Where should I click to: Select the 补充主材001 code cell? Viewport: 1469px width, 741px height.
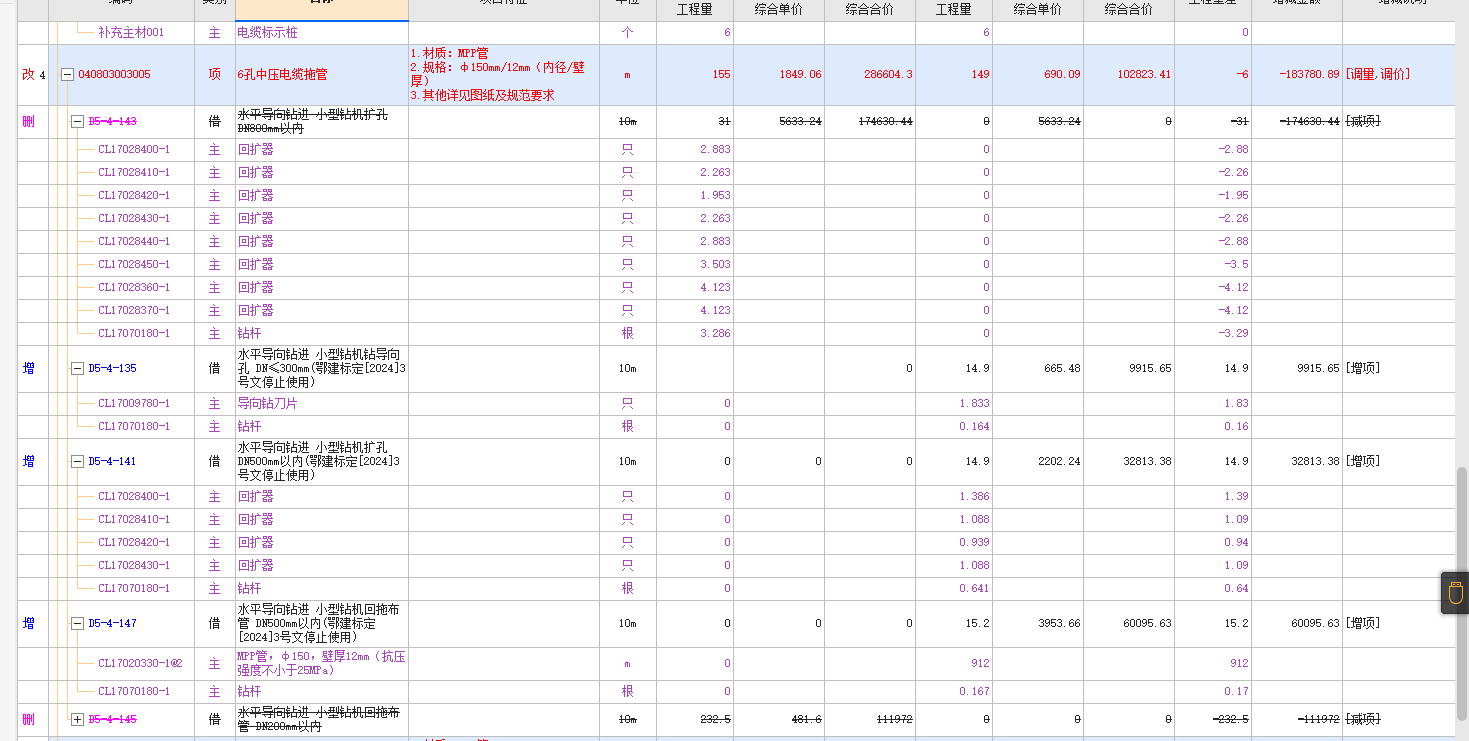[131, 33]
